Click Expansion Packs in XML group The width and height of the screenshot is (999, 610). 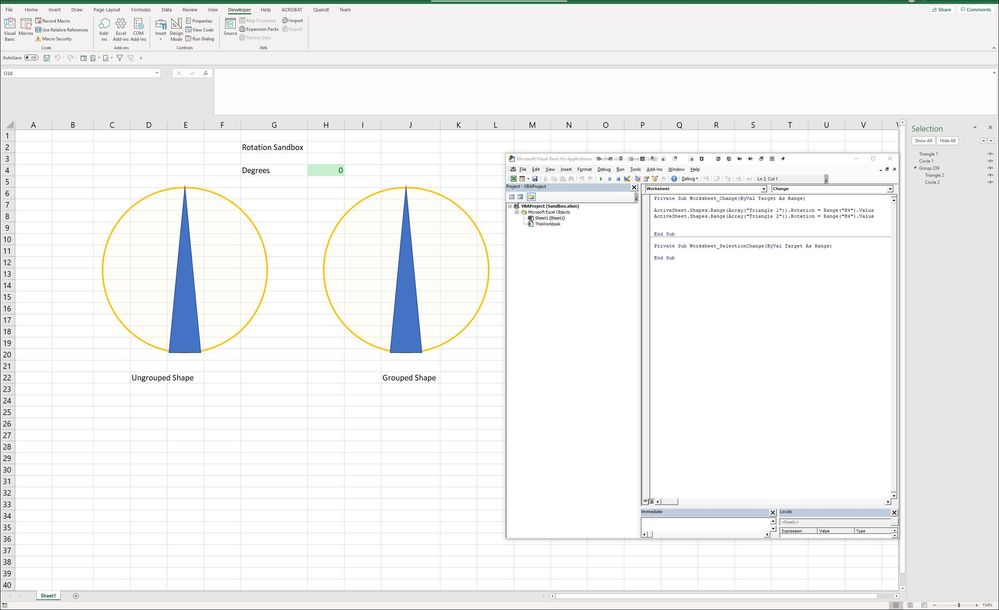pyautogui.click(x=259, y=29)
